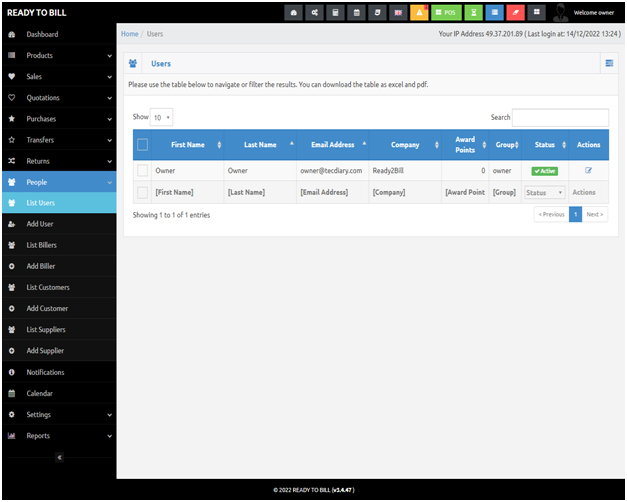Sort table by Group column
The height and width of the screenshot is (502, 627).
tap(505, 145)
